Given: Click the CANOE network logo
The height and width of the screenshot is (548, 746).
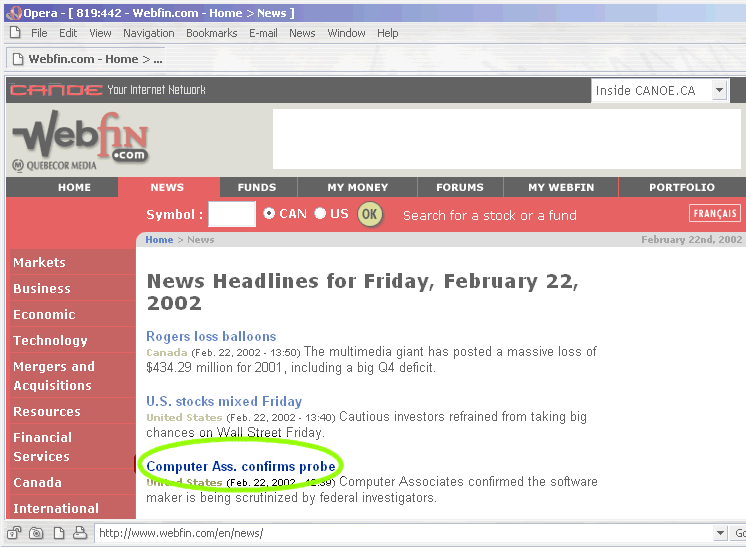Looking at the screenshot, I should pos(56,90).
